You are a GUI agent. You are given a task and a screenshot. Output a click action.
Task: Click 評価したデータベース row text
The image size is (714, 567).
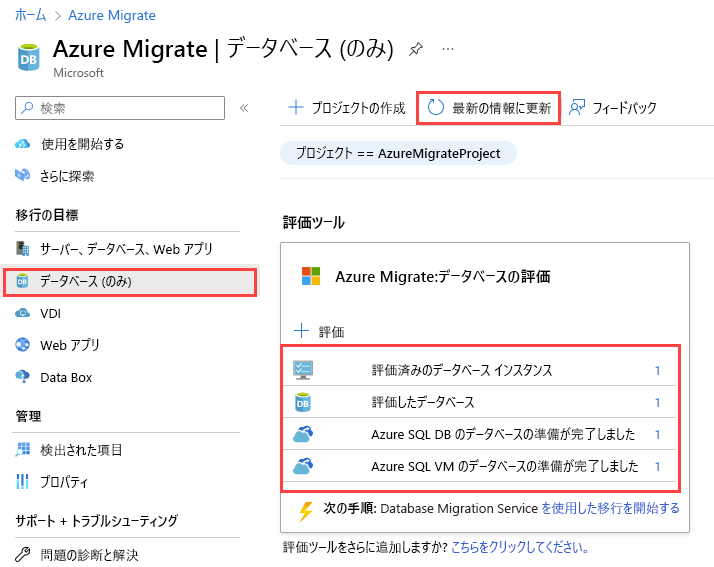423,402
